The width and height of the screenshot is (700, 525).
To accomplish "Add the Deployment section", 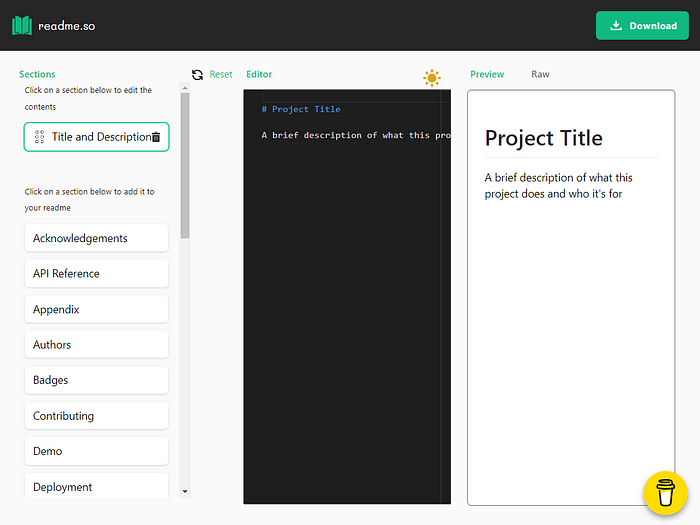I will tap(96, 486).
